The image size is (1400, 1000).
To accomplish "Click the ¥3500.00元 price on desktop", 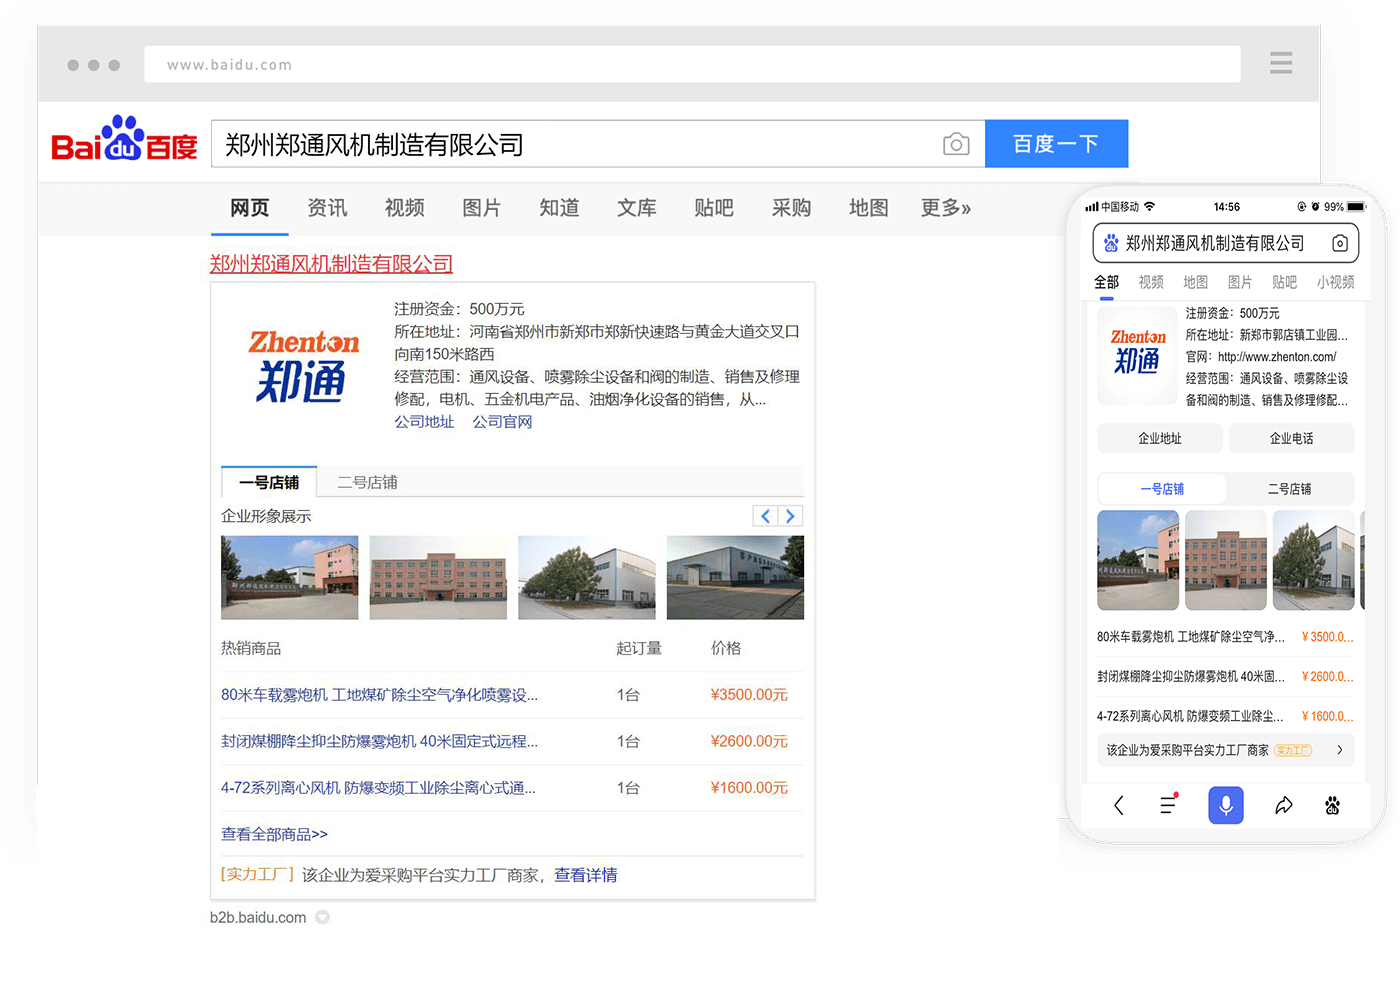I will (x=749, y=695).
